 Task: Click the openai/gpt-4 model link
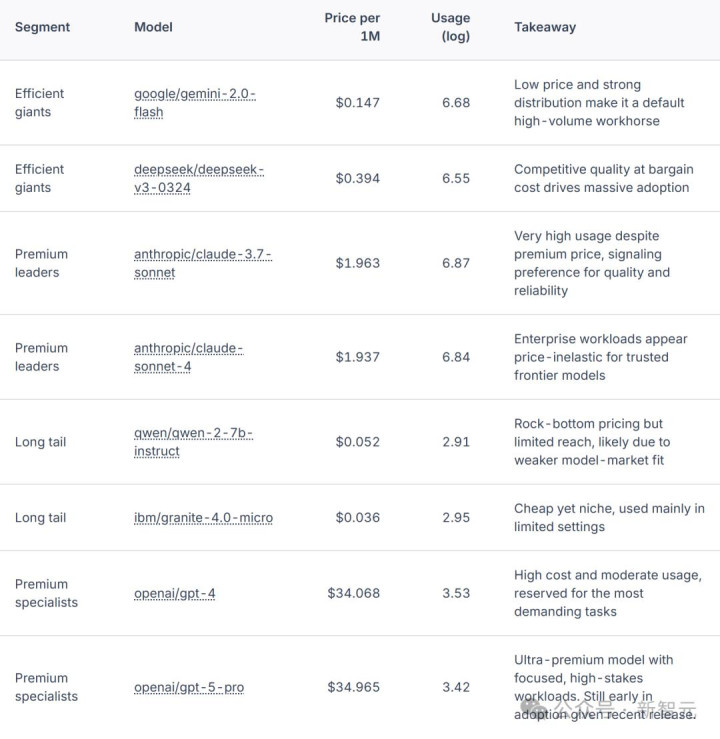pos(175,593)
